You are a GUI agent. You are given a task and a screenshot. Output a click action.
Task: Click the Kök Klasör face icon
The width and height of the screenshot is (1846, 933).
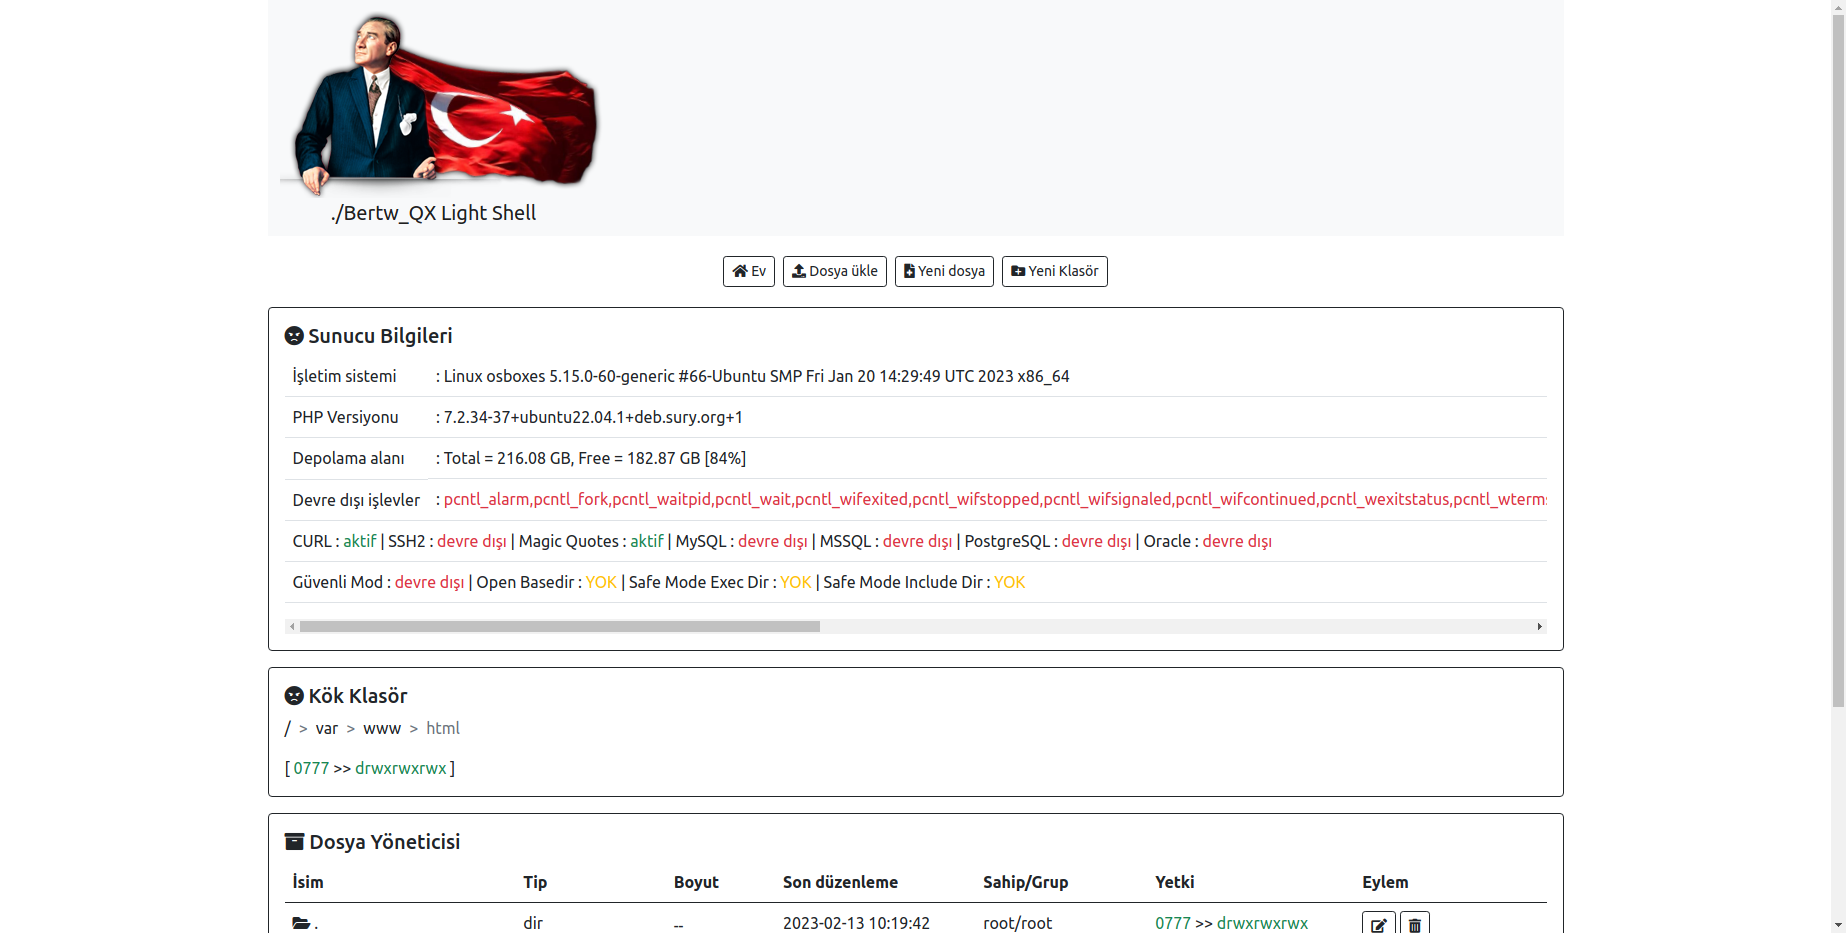pyautogui.click(x=294, y=696)
